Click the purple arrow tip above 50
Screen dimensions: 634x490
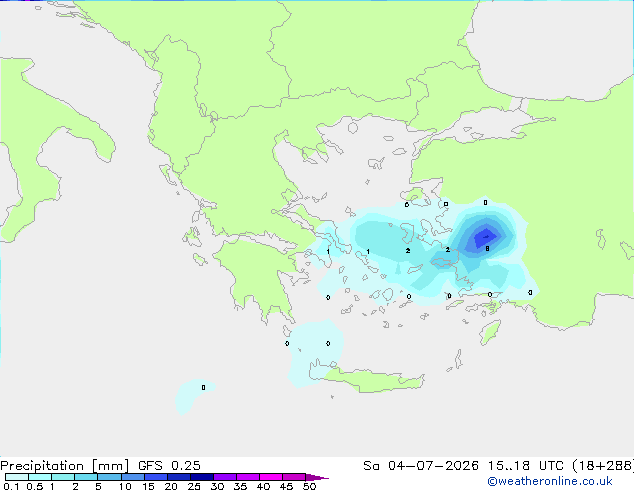(x=317, y=477)
